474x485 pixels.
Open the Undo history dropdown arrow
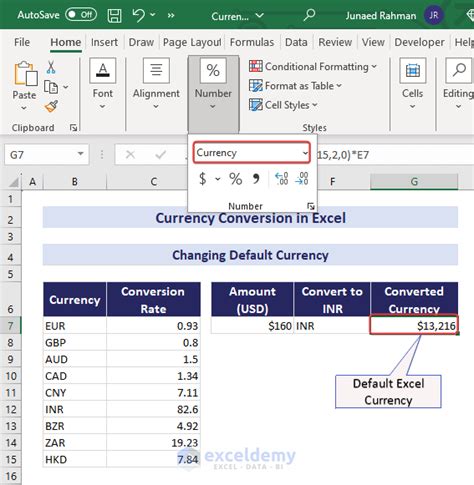tap(153, 15)
